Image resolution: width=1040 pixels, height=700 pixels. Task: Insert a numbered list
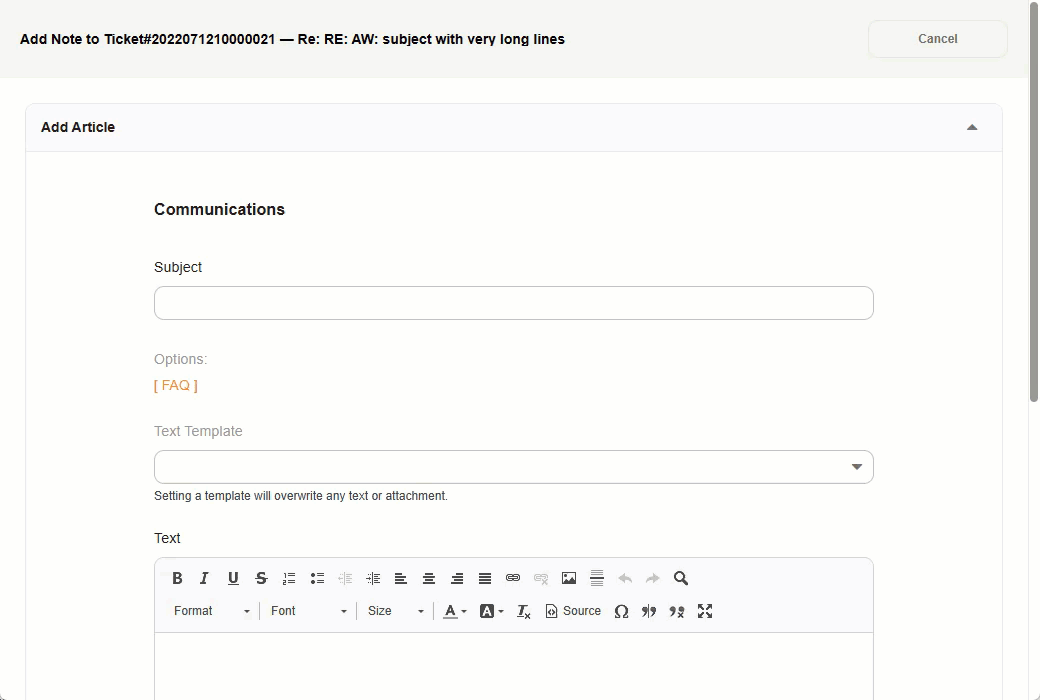[x=289, y=578]
